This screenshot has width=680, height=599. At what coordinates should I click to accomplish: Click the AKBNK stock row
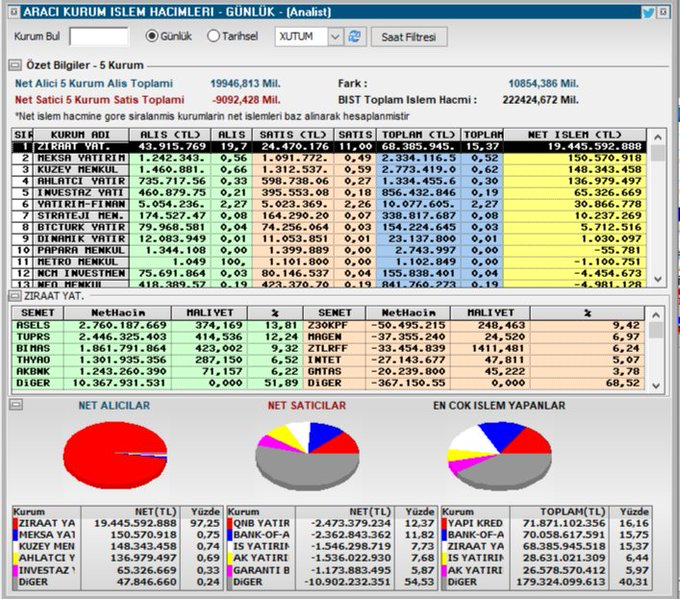pos(157,372)
